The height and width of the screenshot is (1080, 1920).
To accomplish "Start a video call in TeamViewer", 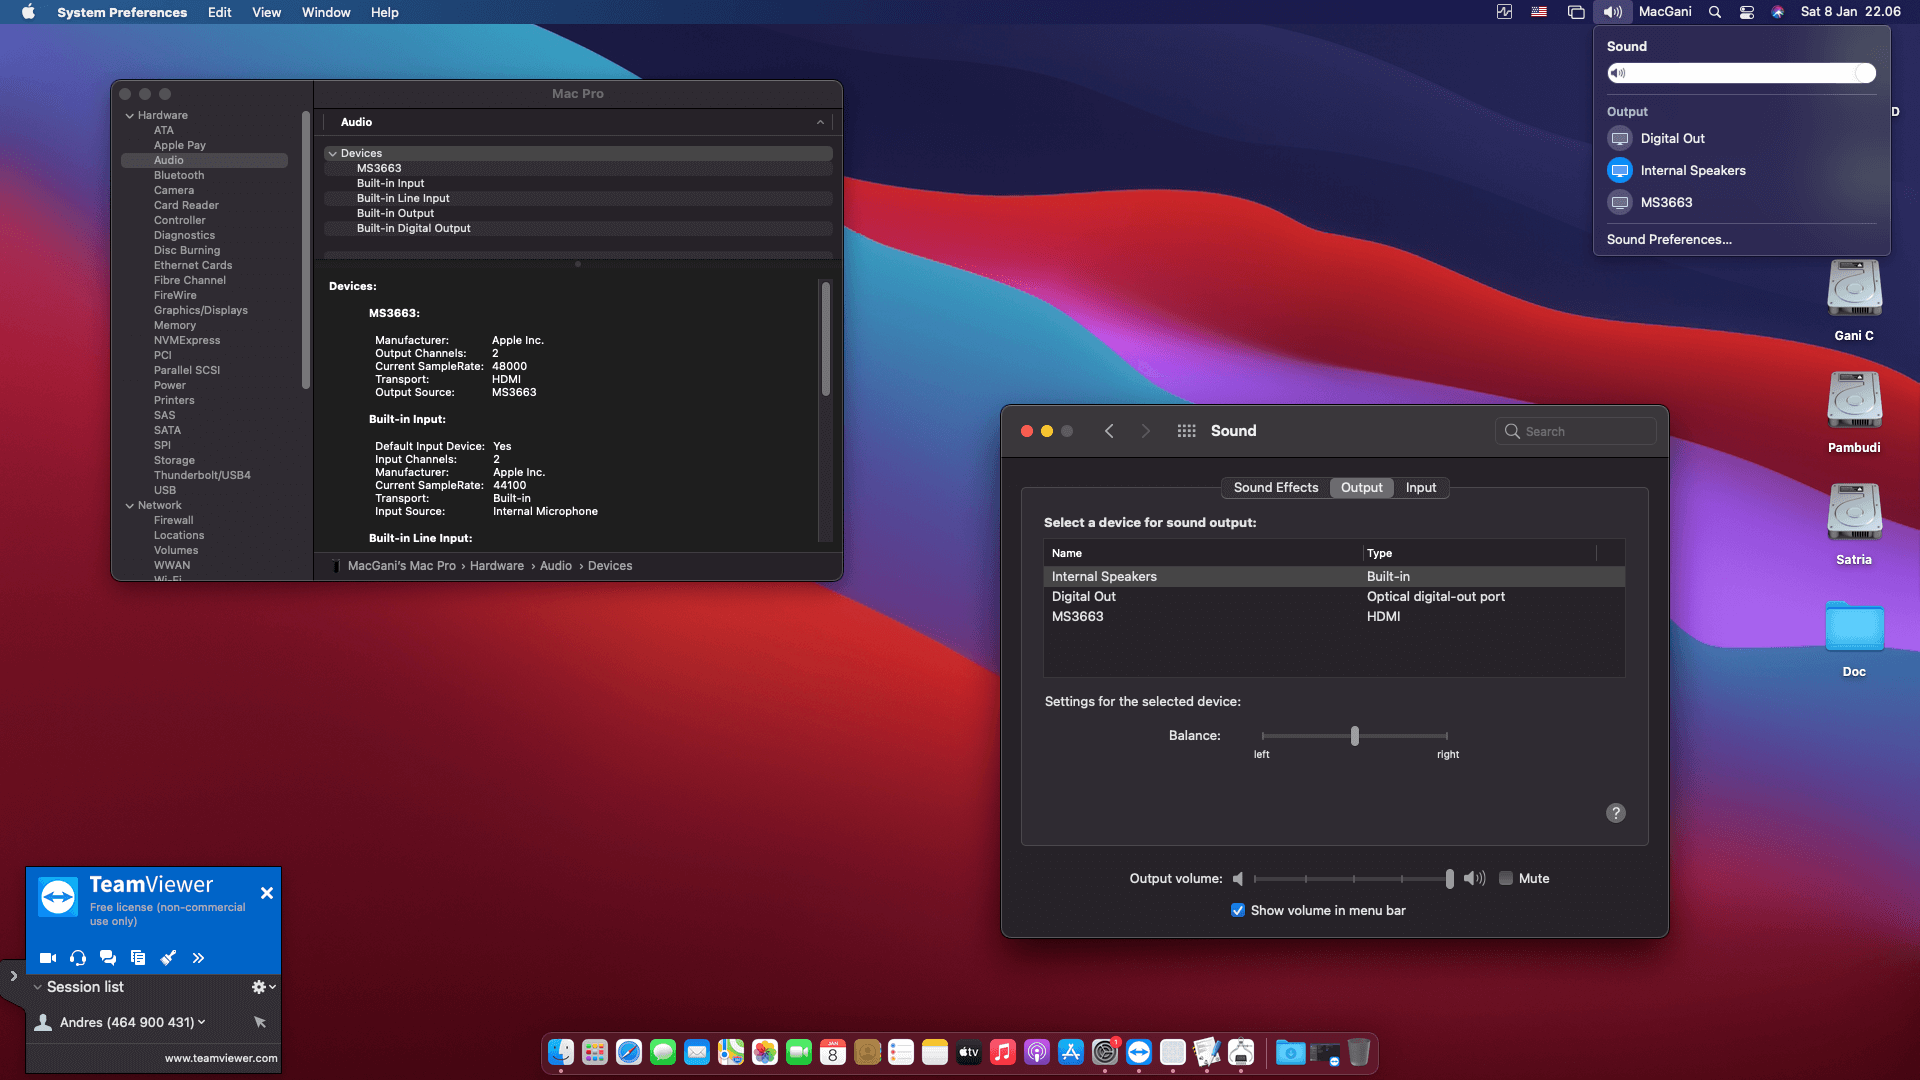I will point(47,958).
